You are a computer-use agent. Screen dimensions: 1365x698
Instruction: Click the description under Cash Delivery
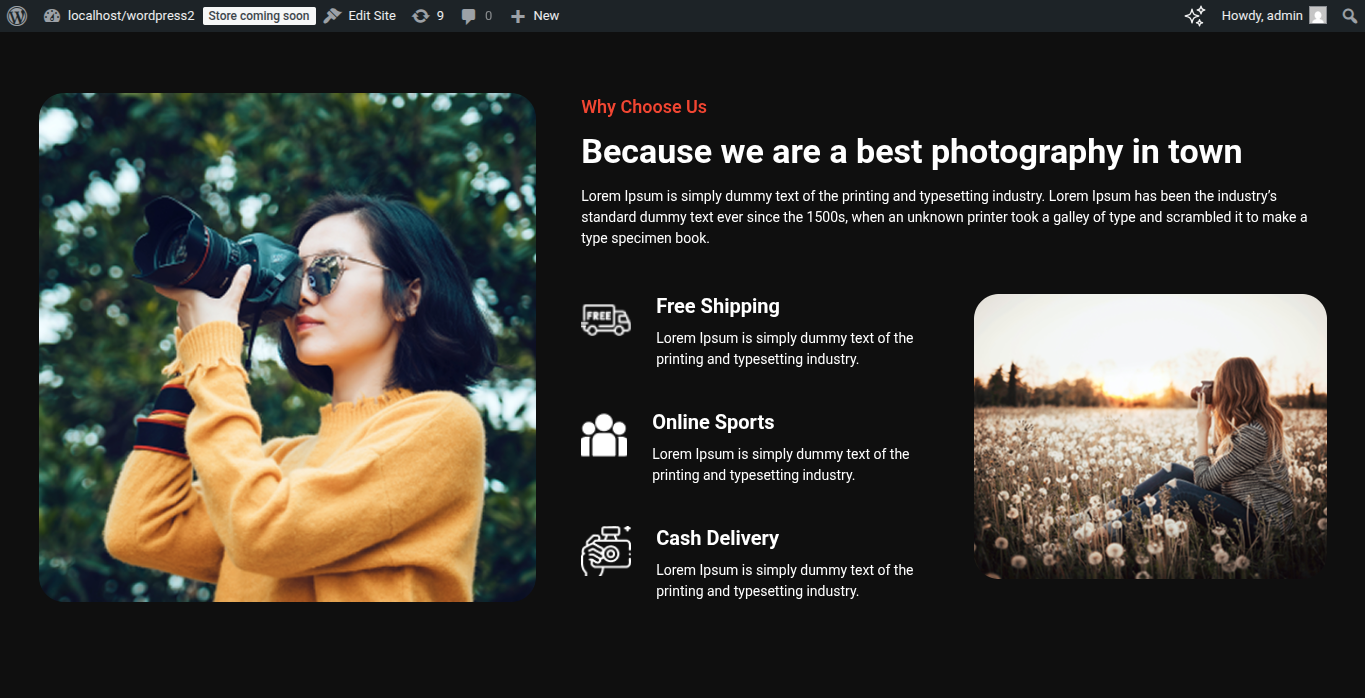pyautogui.click(x=785, y=581)
